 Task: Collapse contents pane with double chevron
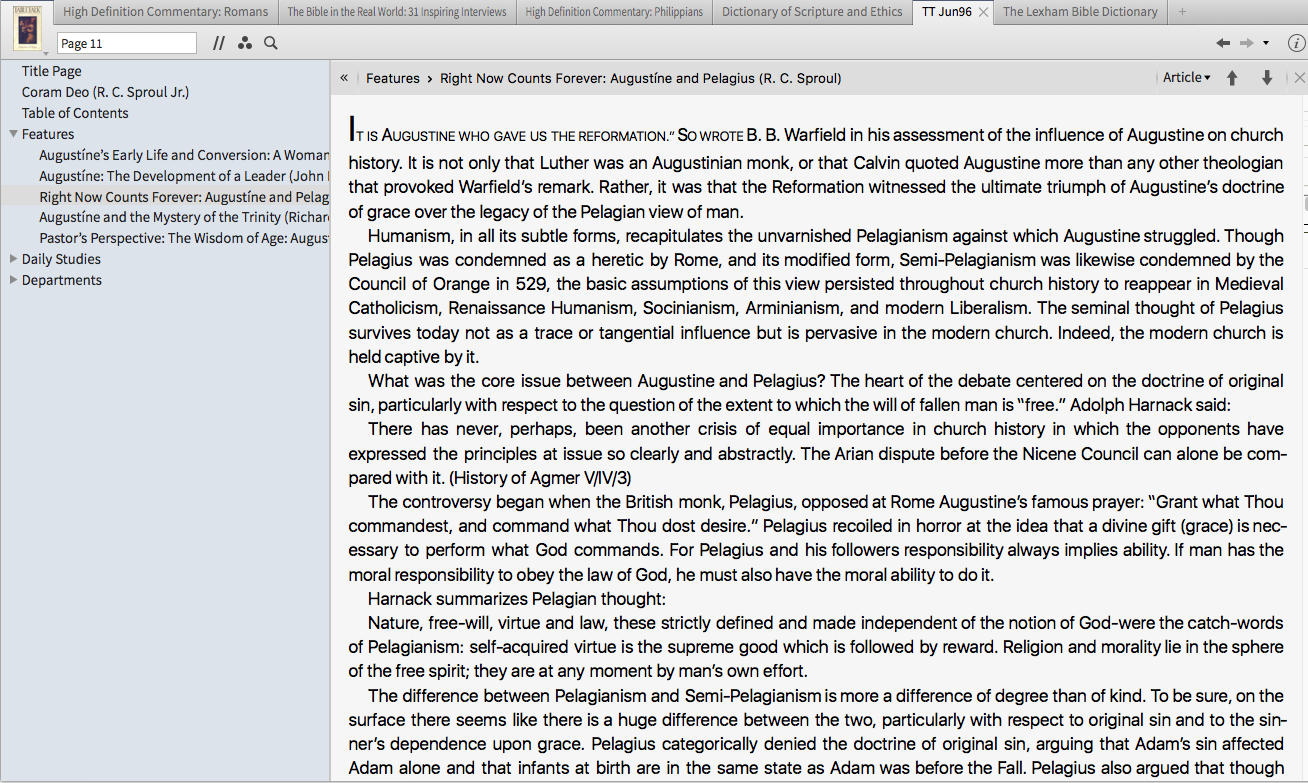coord(344,78)
